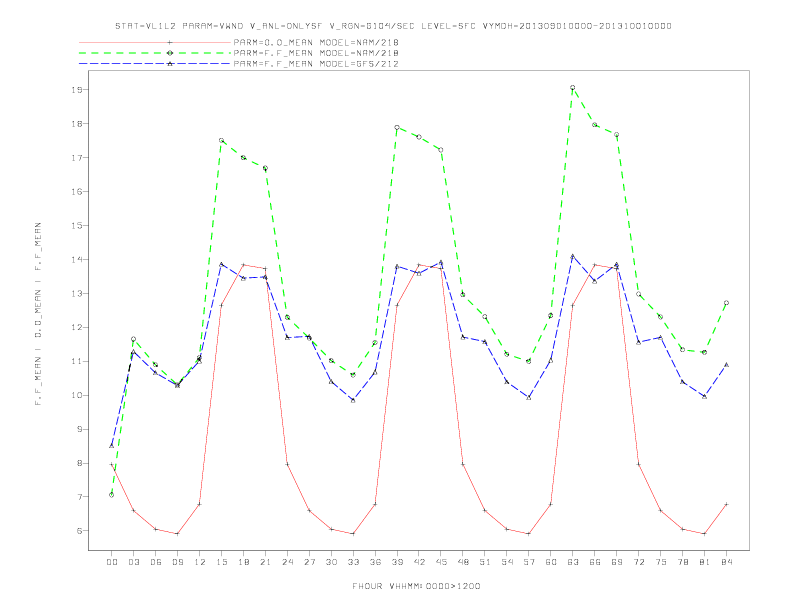Click the x-axis tick label 84

point(726,562)
